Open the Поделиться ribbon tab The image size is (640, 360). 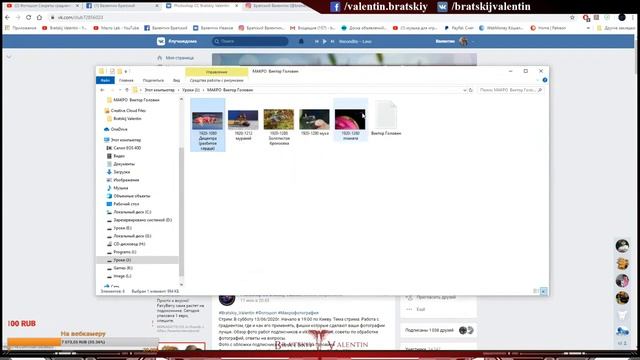coord(153,80)
